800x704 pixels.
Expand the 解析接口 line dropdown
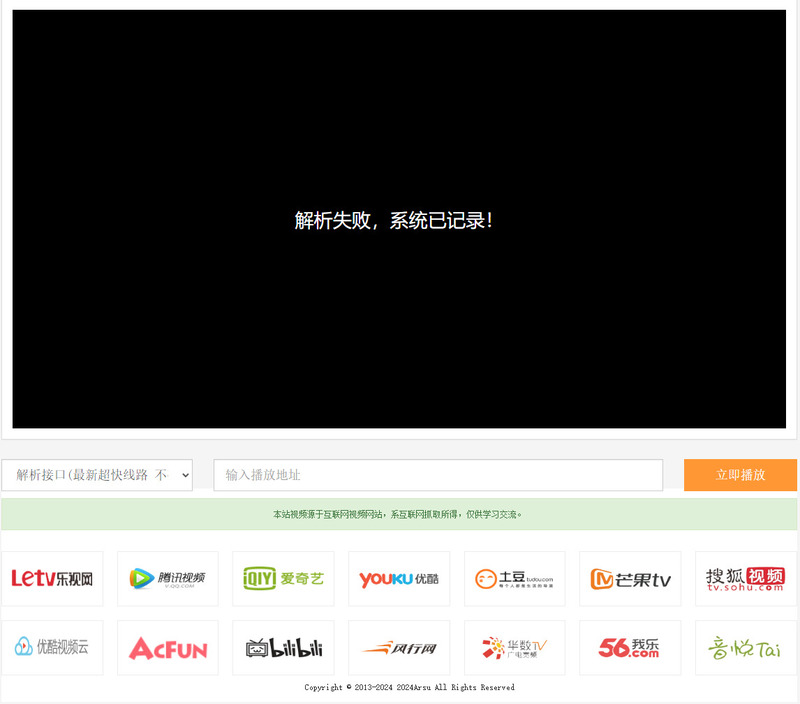pyautogui.click(x=97, y=475)
